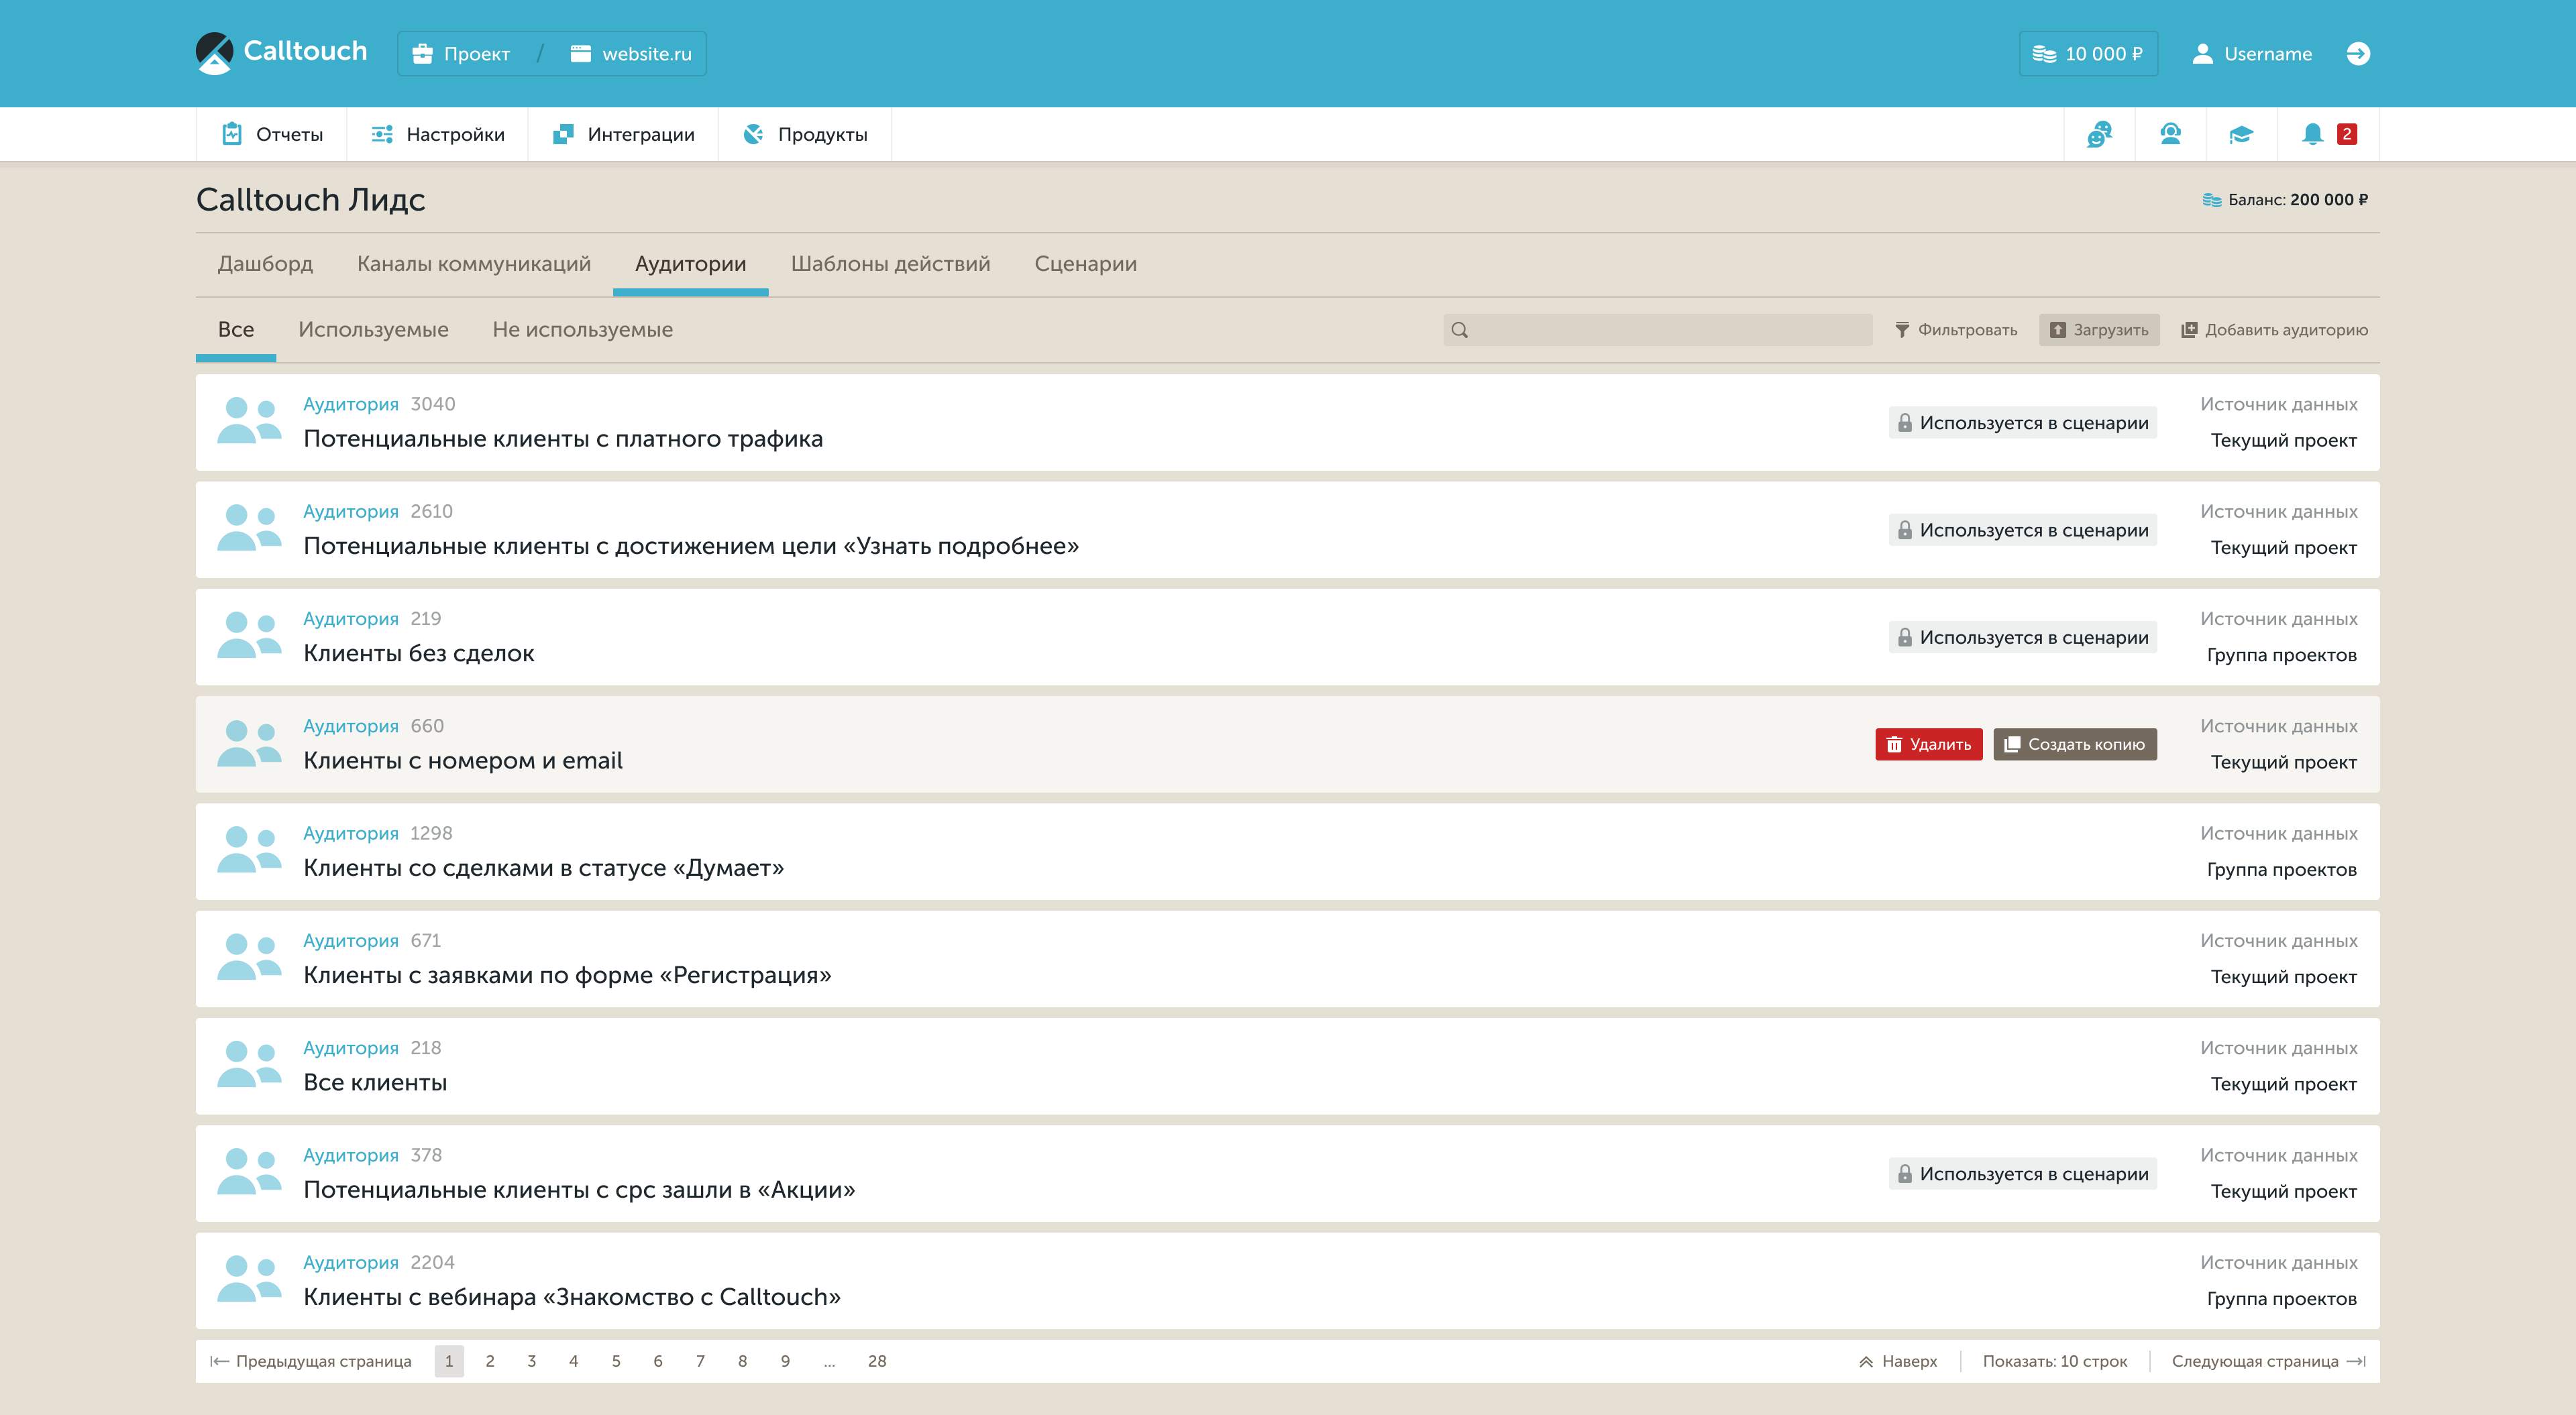Viewport: 2576px width, 1415px height.
Task: Open audience Клиенты без сделок
Action: [419, 654]
